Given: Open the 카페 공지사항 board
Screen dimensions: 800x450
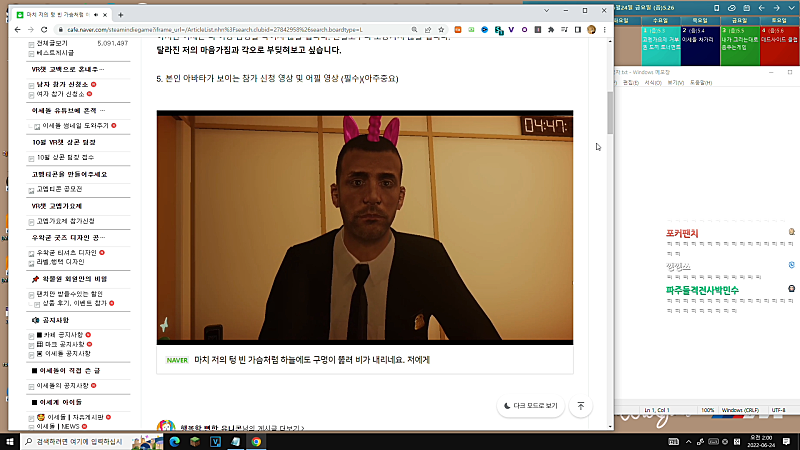Looking at the screenshot, I should [x=63, y=335].
